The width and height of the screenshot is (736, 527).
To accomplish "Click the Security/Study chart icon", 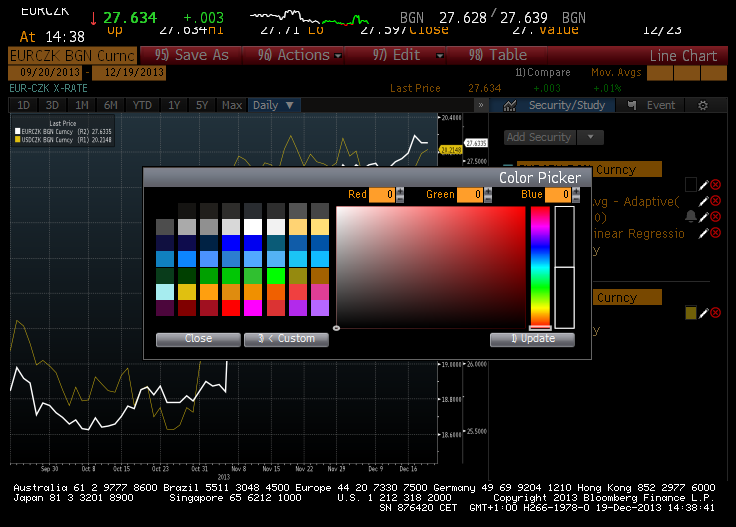I will tap(510, 106).
